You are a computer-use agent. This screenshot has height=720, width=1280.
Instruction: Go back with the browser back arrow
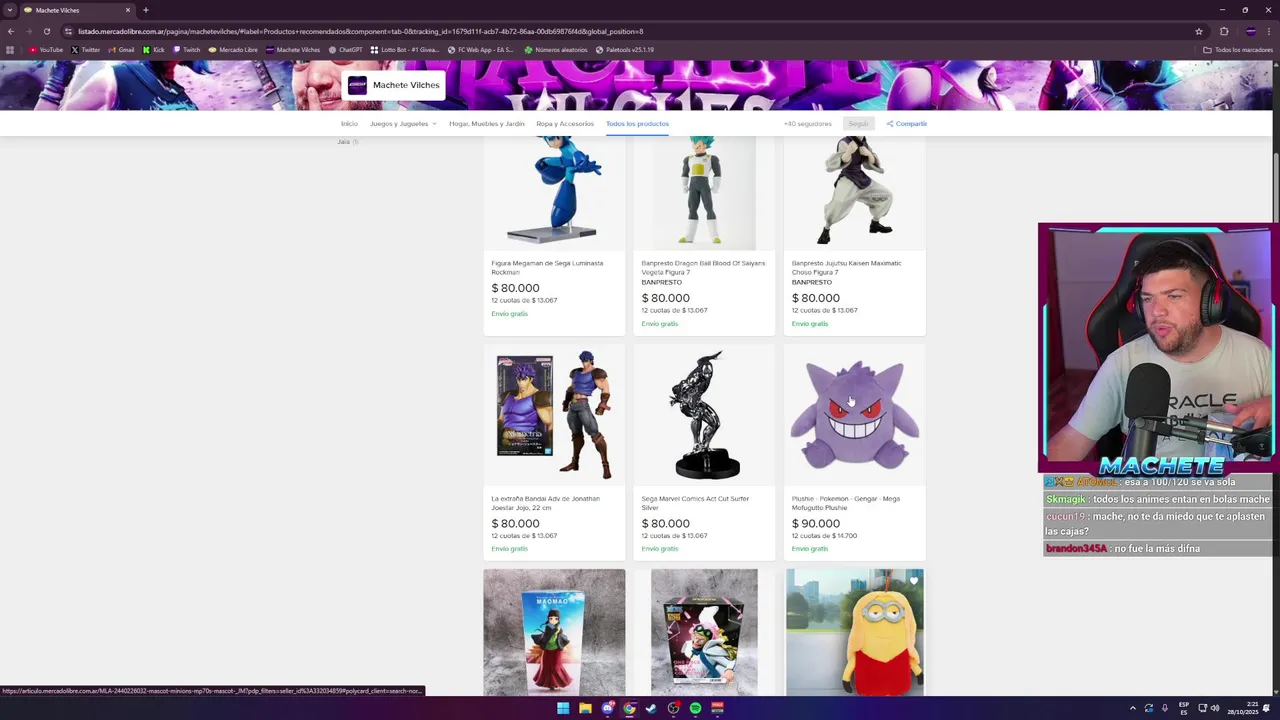click(x=11, y=31)
